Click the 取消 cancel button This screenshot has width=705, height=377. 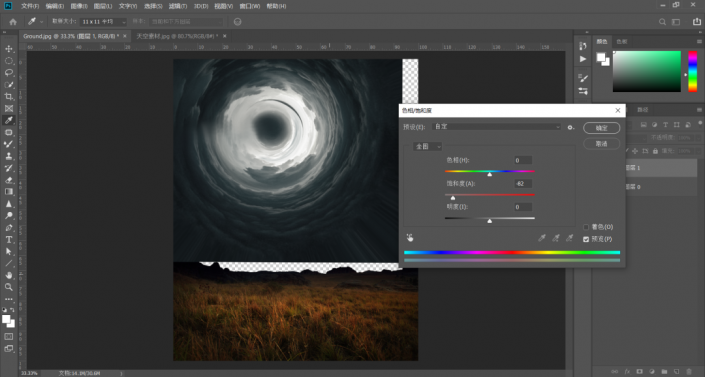[x=602, y=144]
